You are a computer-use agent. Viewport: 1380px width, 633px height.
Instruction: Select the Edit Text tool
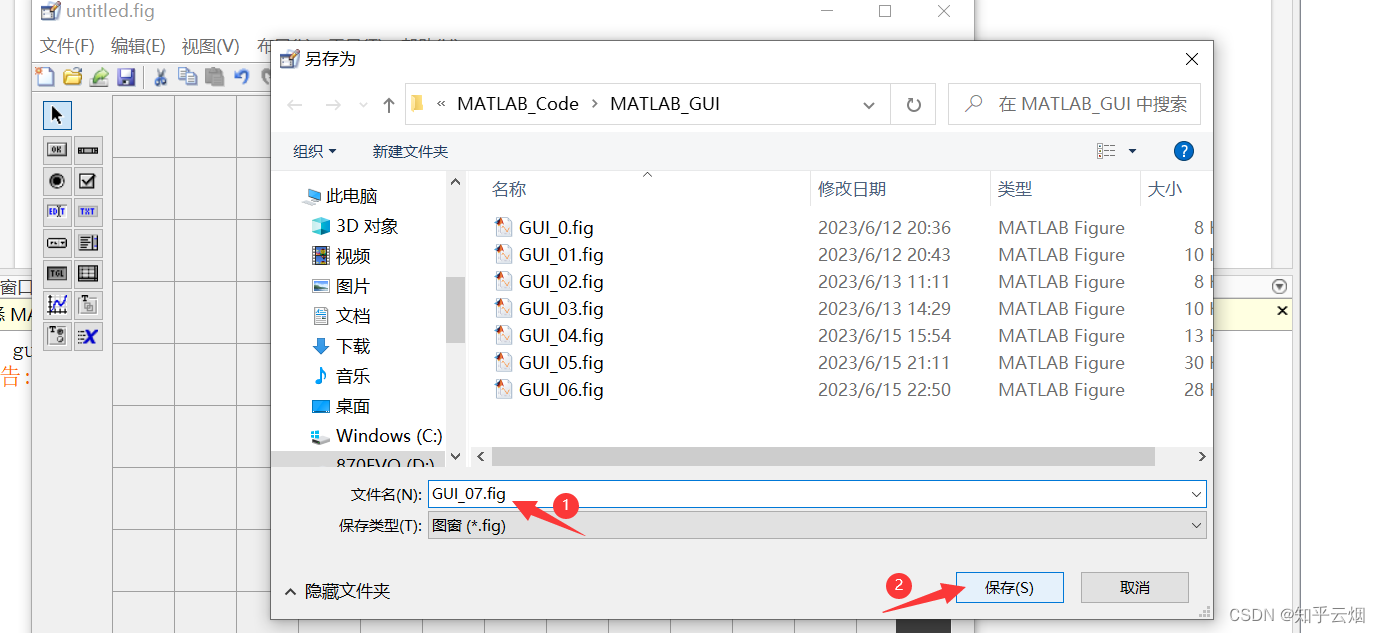[57, 211]
